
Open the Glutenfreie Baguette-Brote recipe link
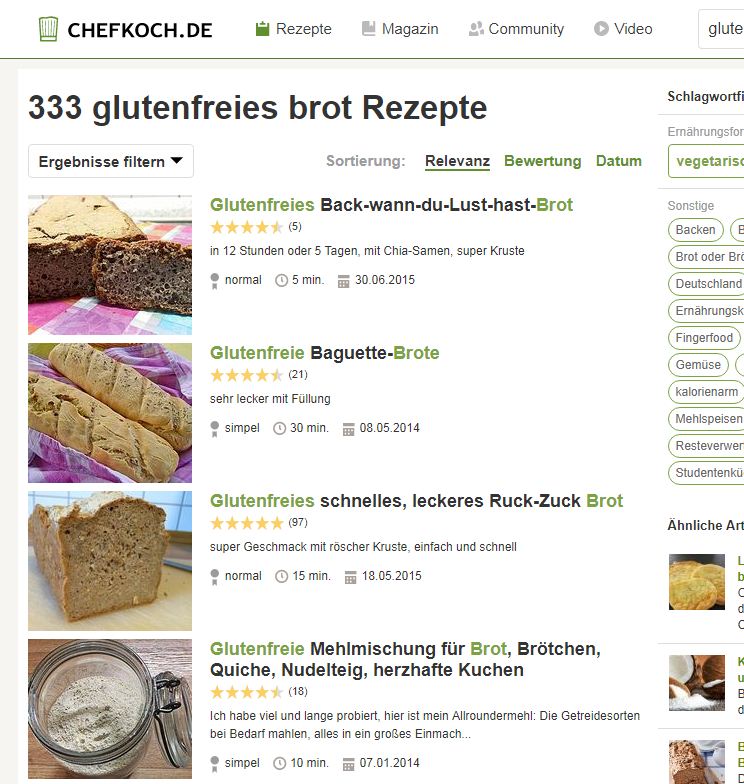tap(324, 353)
